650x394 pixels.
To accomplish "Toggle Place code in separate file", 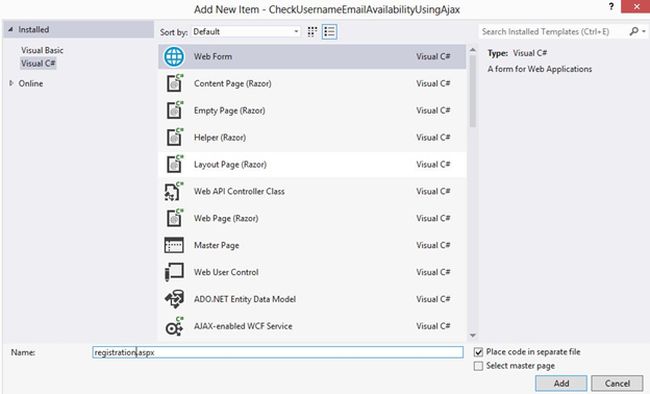I will click(x=478, y=352).
